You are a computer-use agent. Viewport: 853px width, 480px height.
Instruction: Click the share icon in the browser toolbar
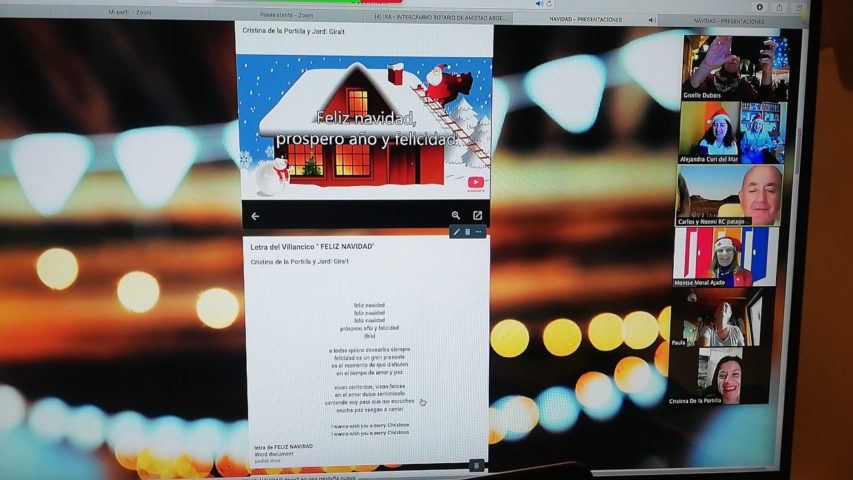tap(779, 7)
